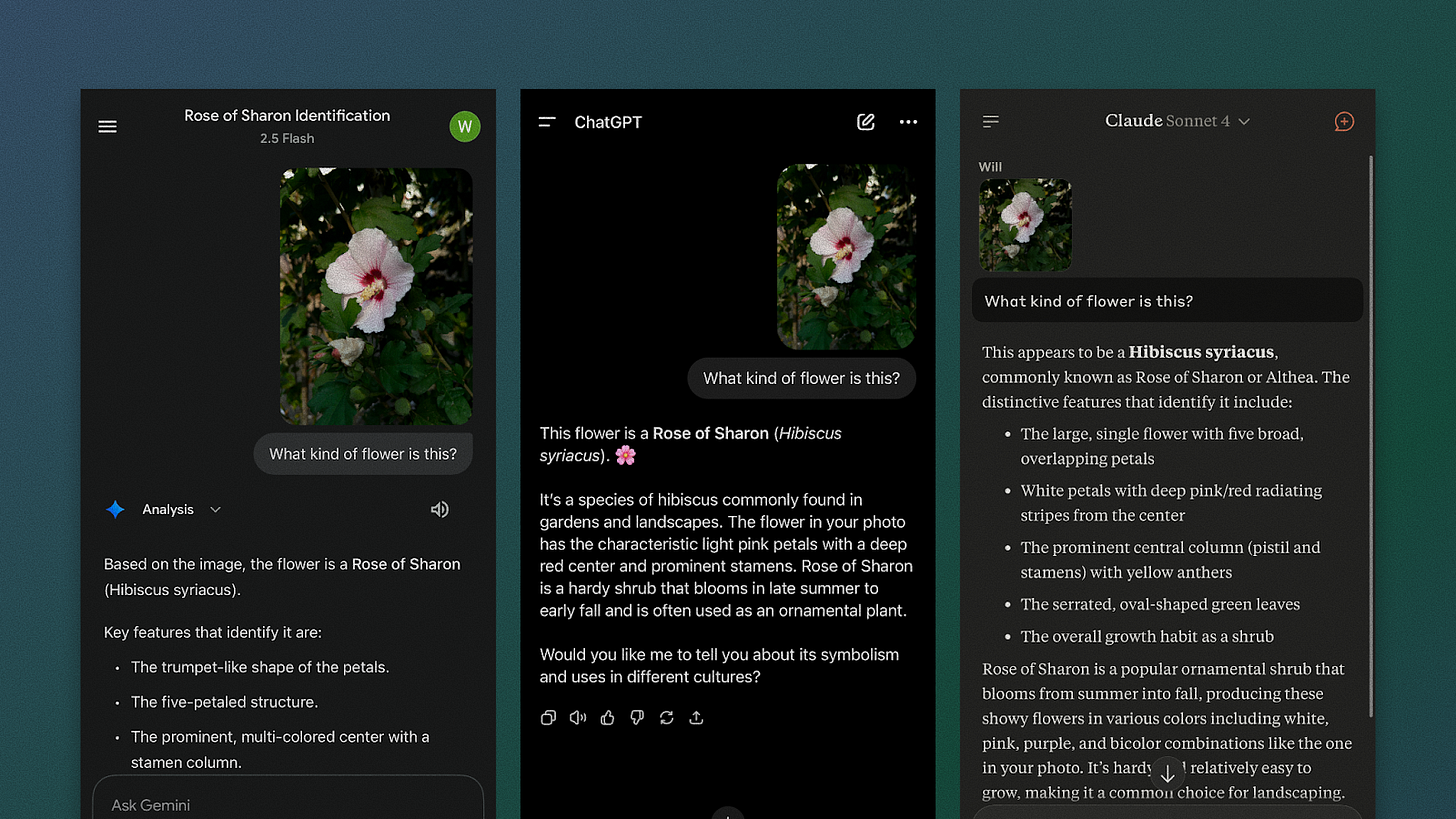Open a new Claude conversation
Image resolution: width=1456 pixels, height=819 pixels.
pos(1344,121)
